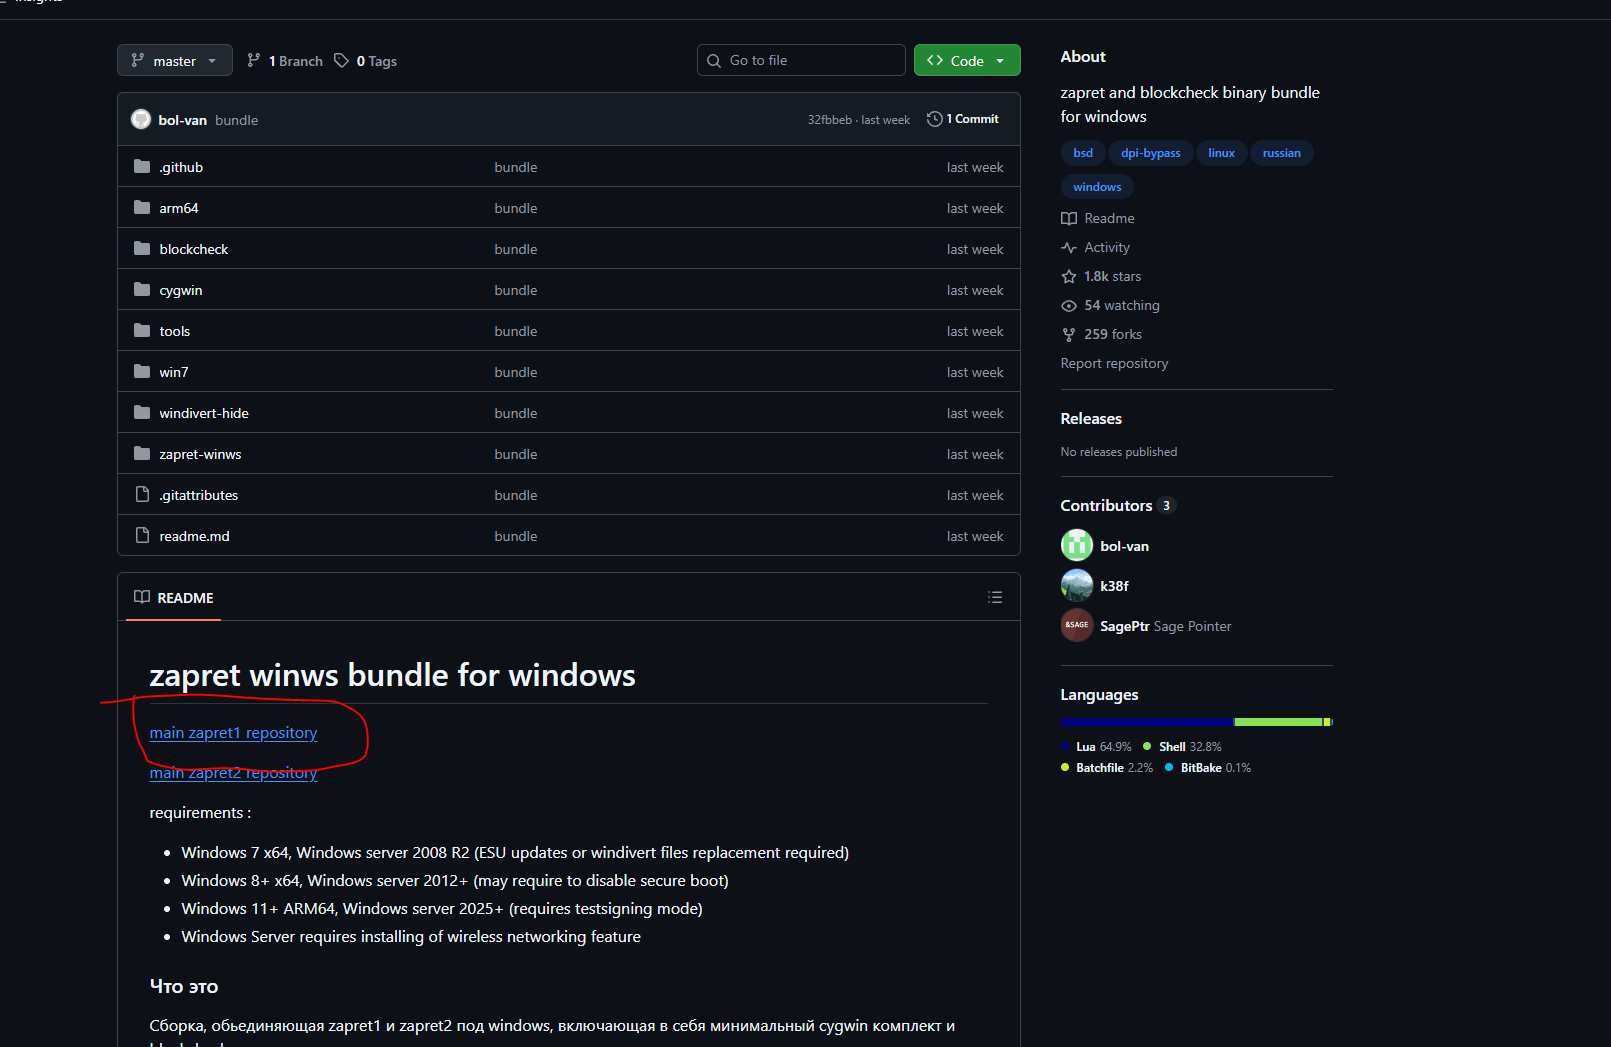1611x1047 pixels.
Task: Click the .github folder icon
Action: 142,167
